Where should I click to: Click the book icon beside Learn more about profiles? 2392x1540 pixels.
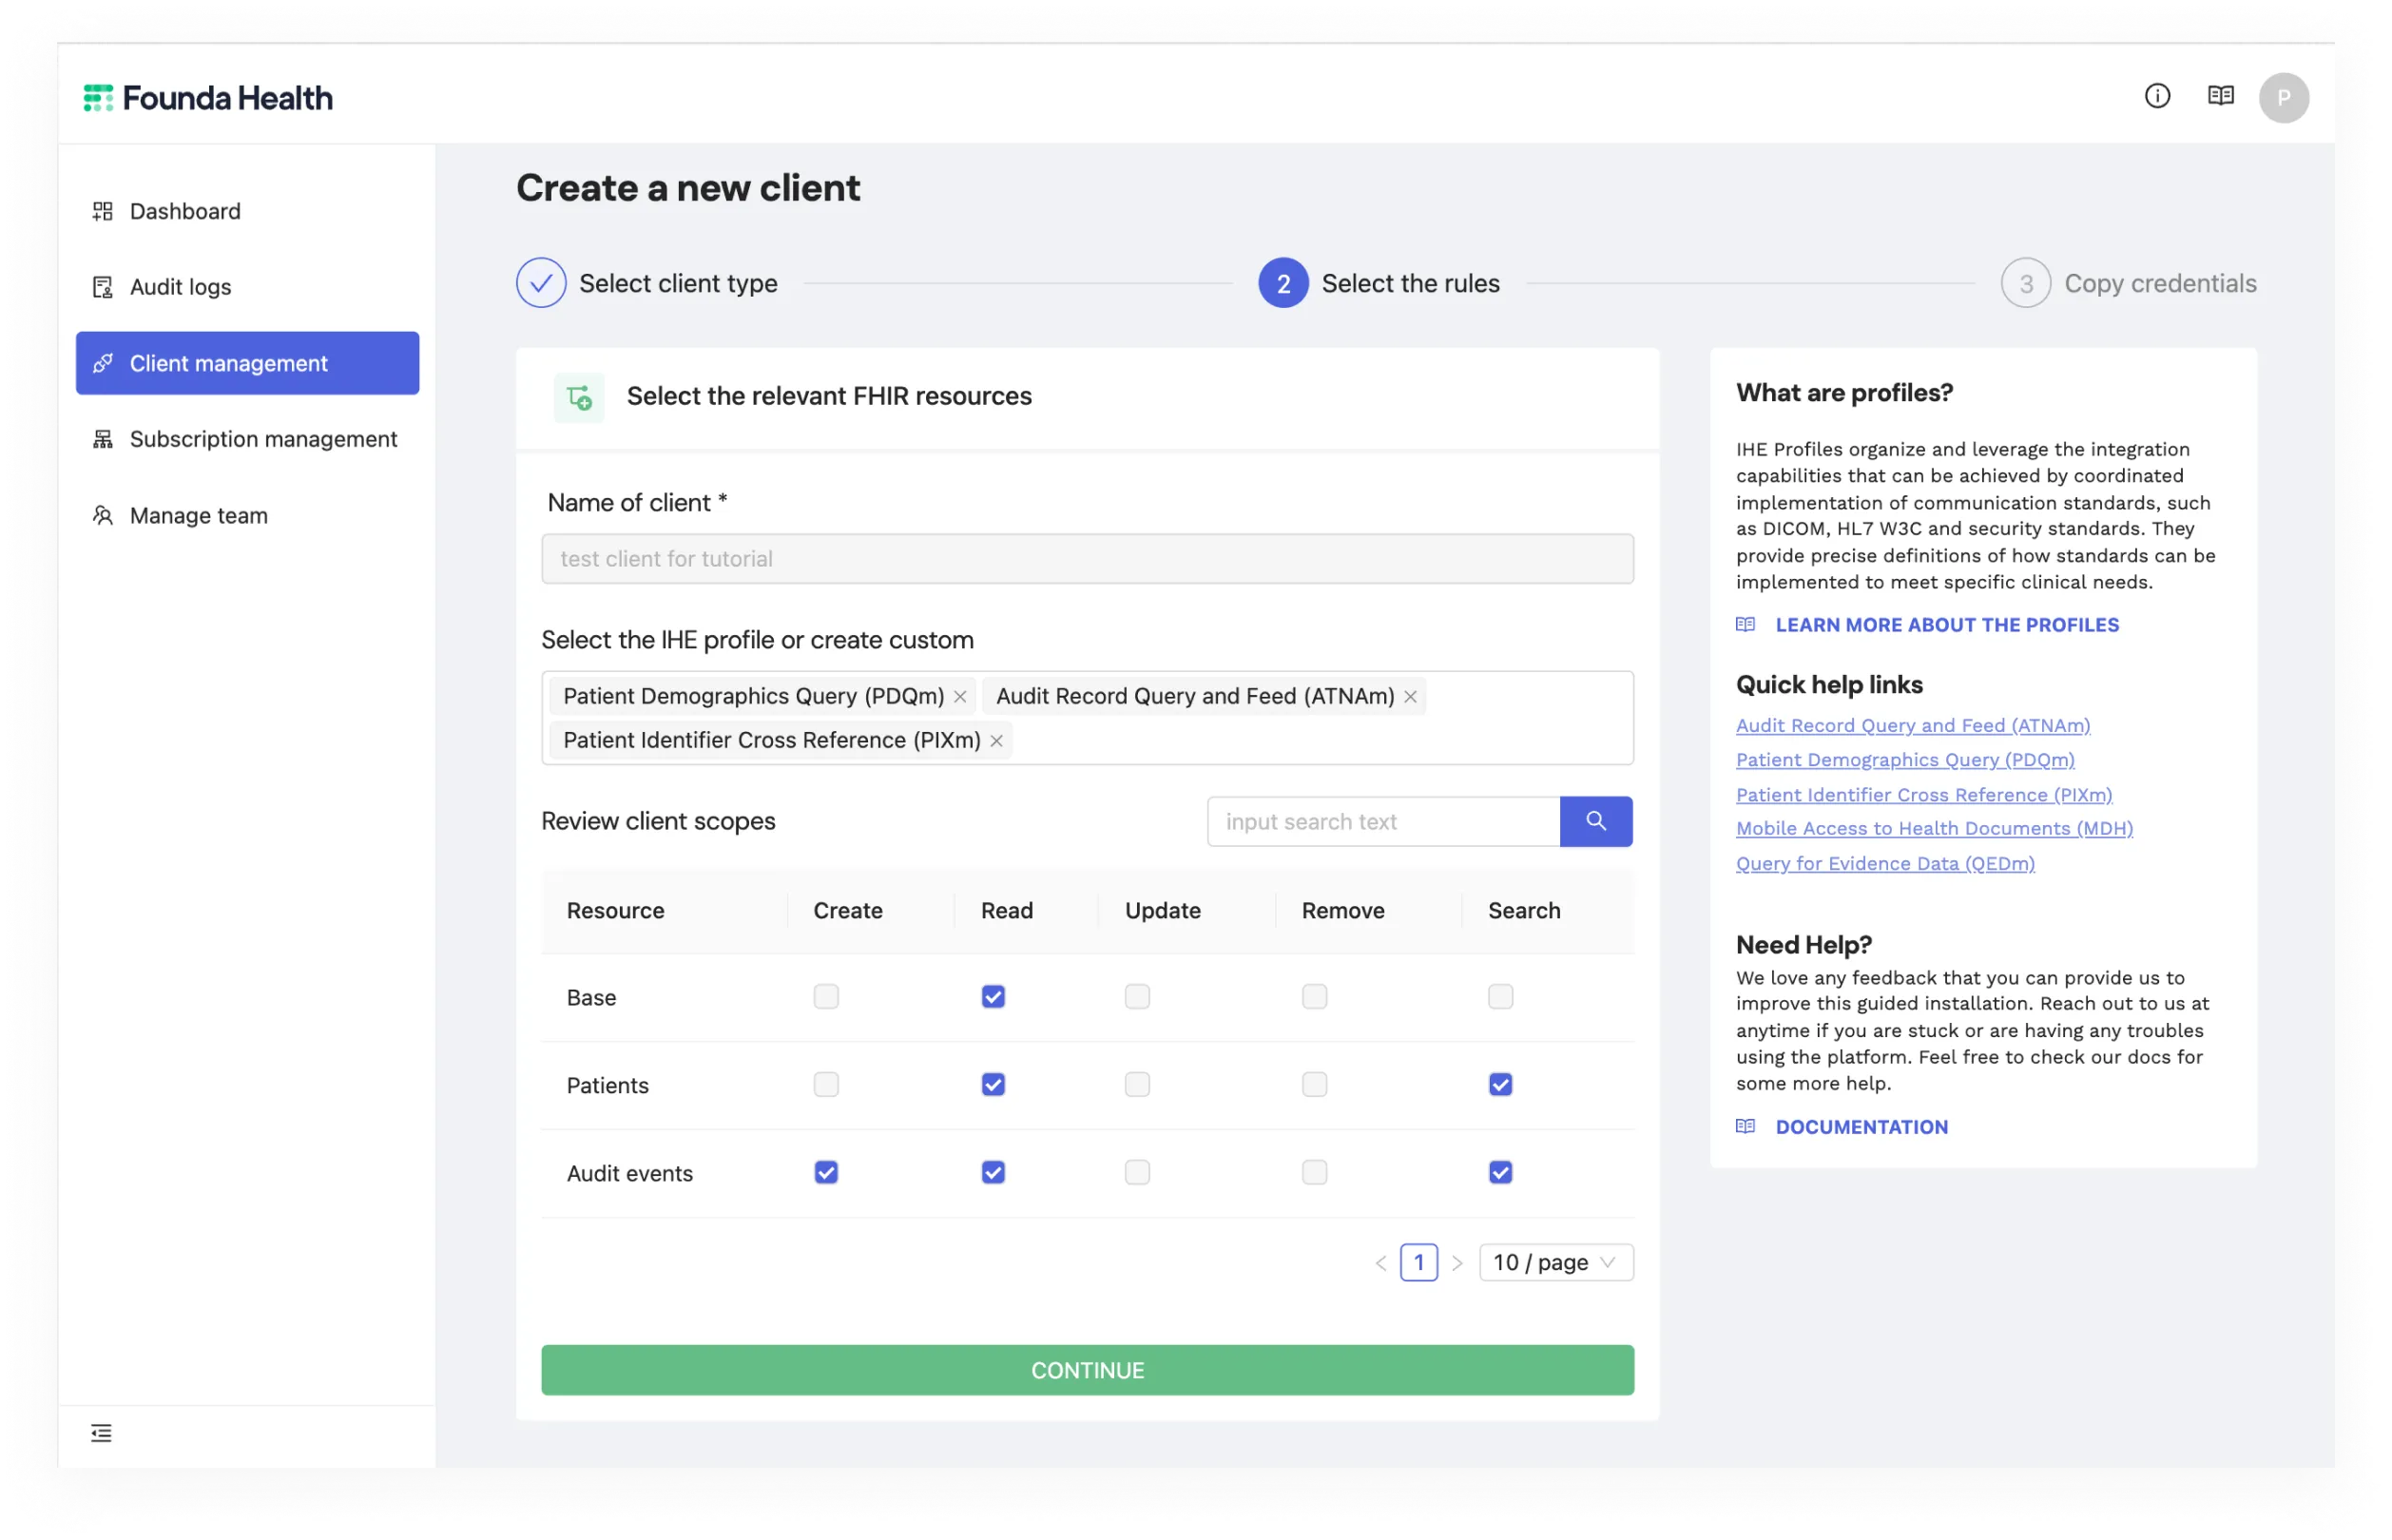pos(1745,625)
